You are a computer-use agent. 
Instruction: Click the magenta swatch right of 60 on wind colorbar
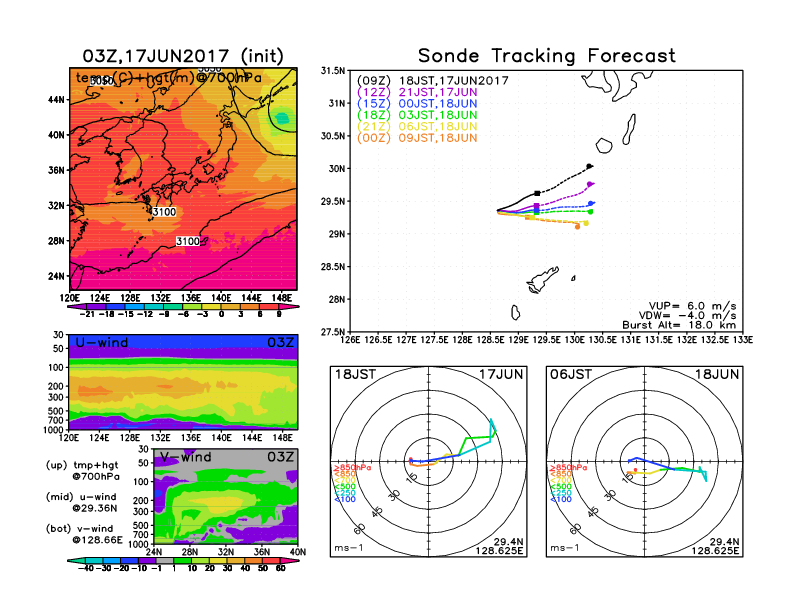point(289,561)
